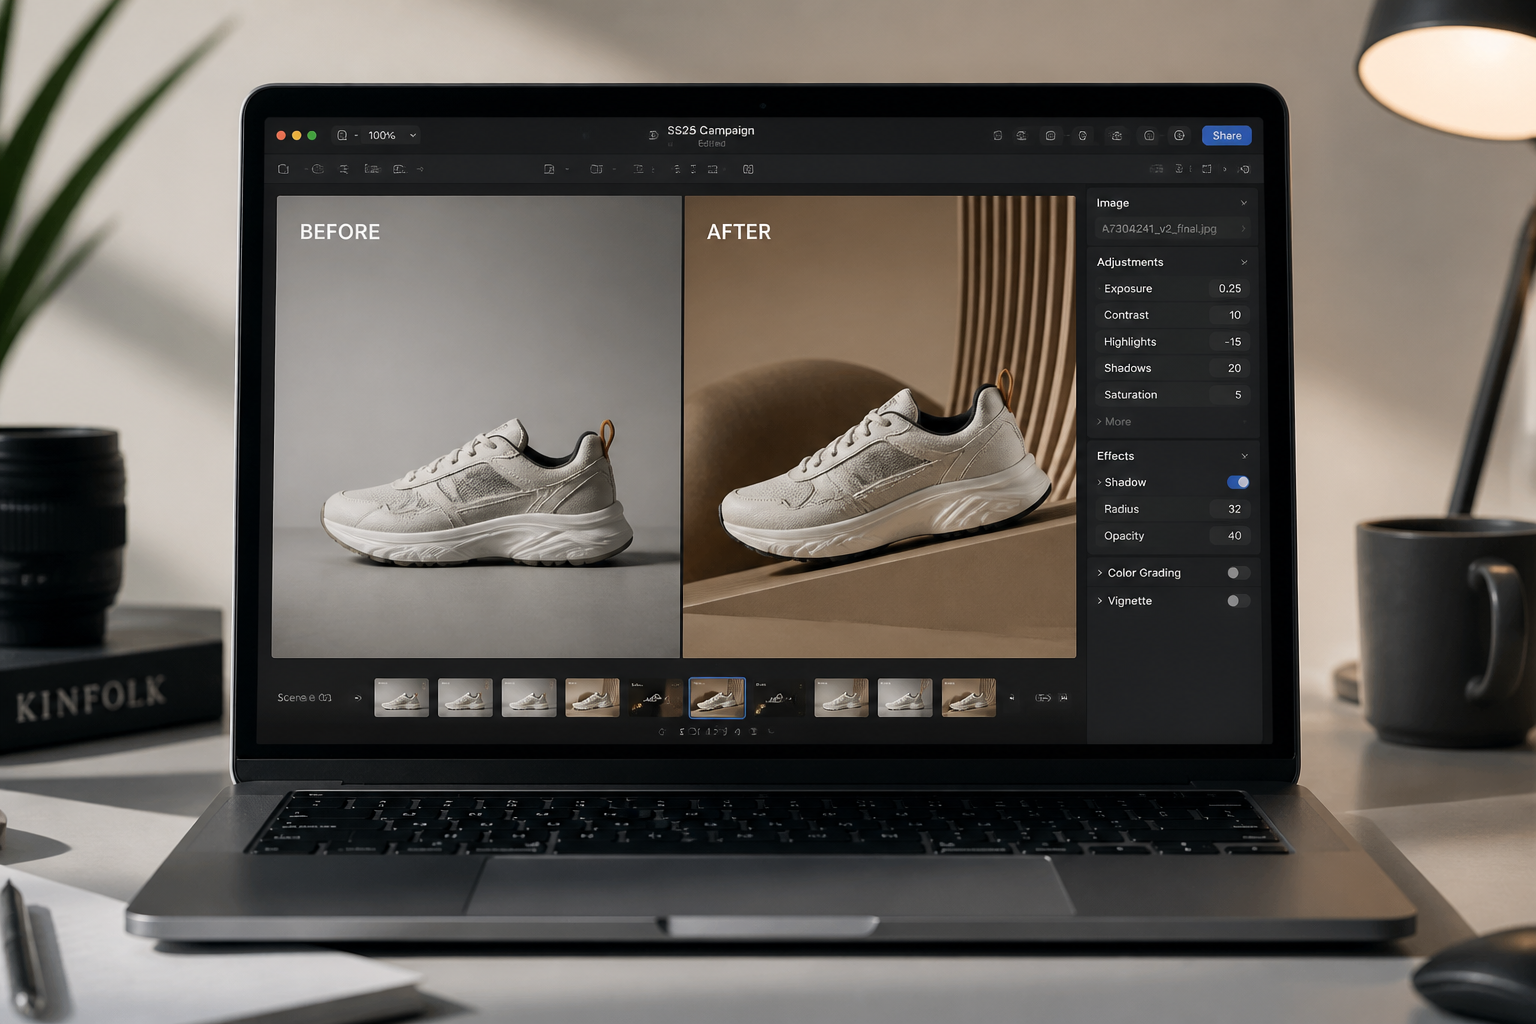The height and width of the screenshot is (1024, 1536).
Task: Select the last thumbnail in the filmstrip
Action: (968, 698)
